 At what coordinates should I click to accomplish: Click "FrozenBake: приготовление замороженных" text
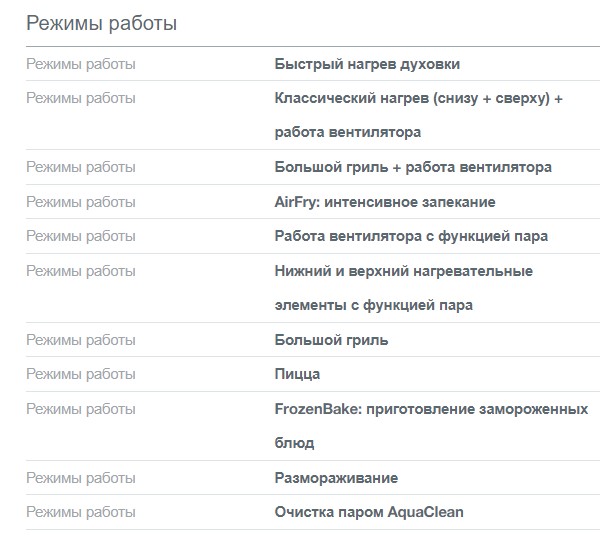[431, 409]
